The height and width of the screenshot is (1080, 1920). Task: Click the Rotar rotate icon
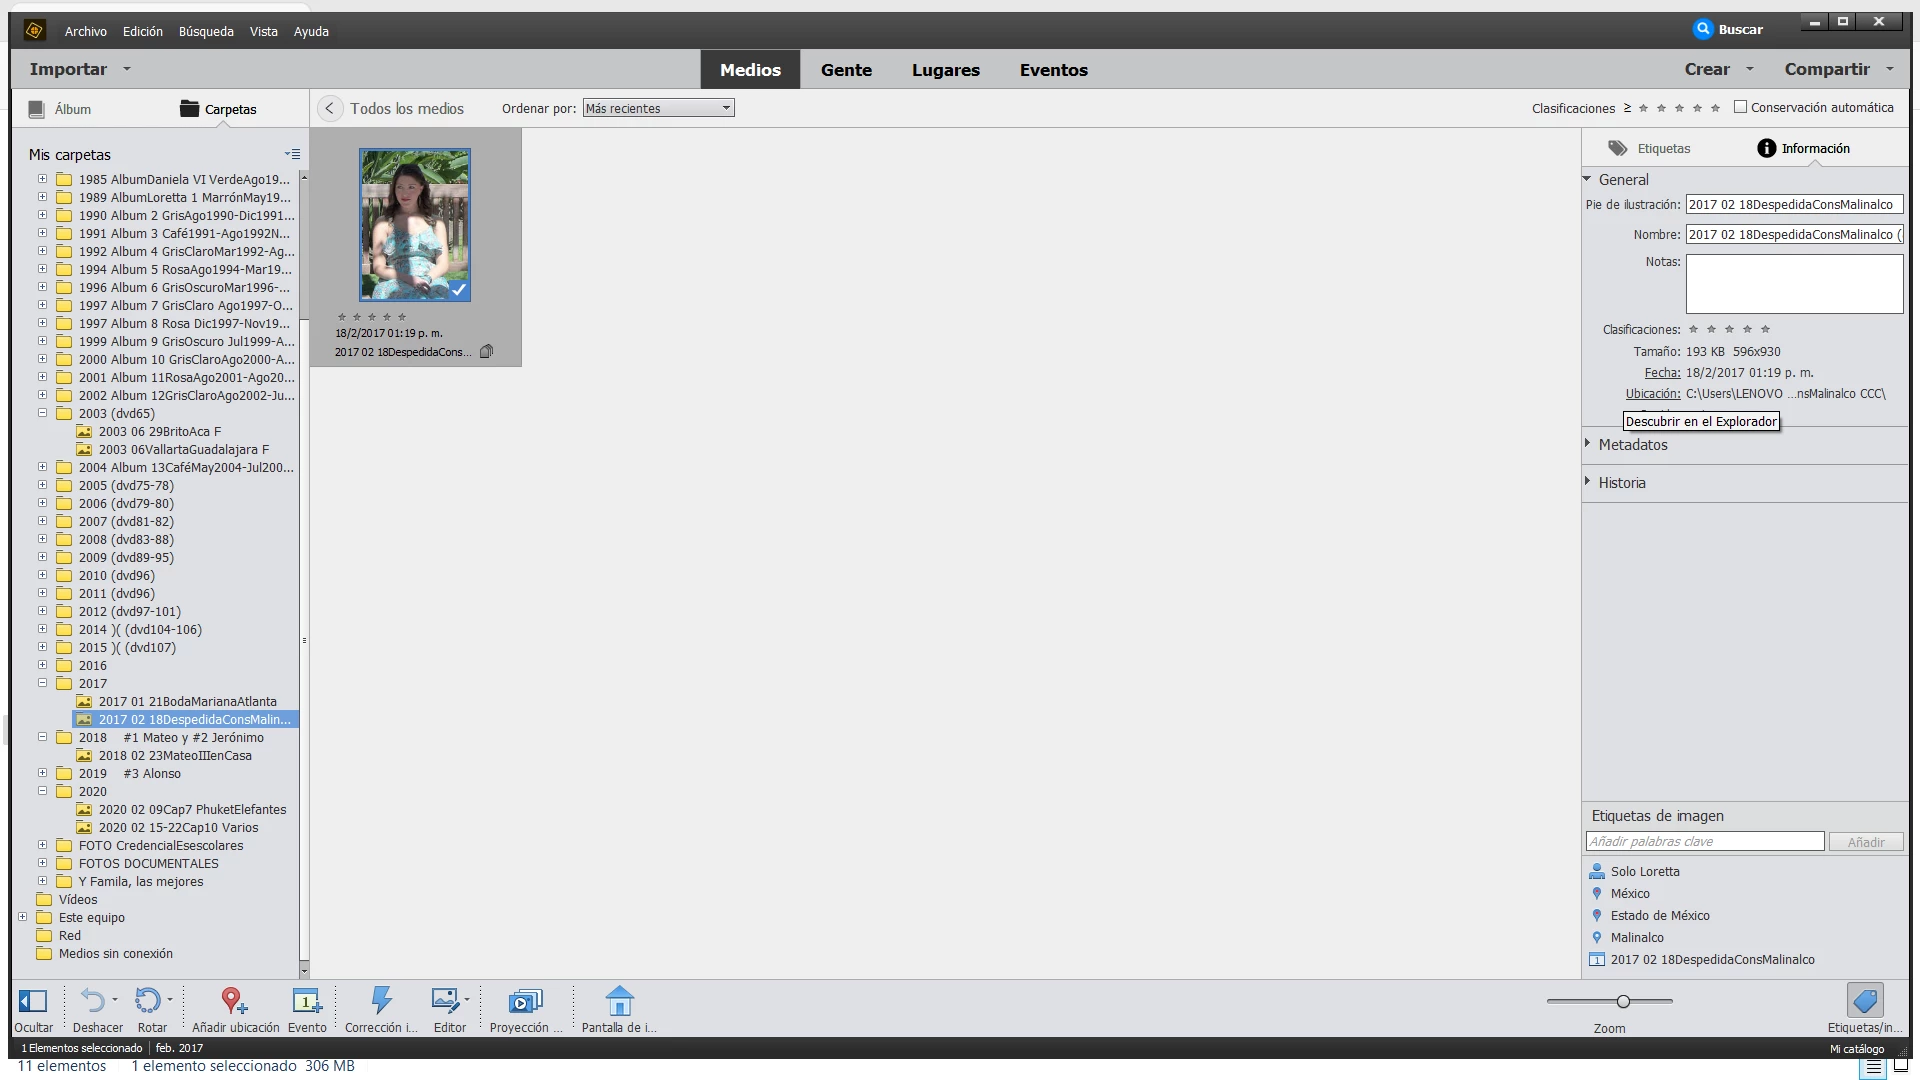(x=148, y=1001)
